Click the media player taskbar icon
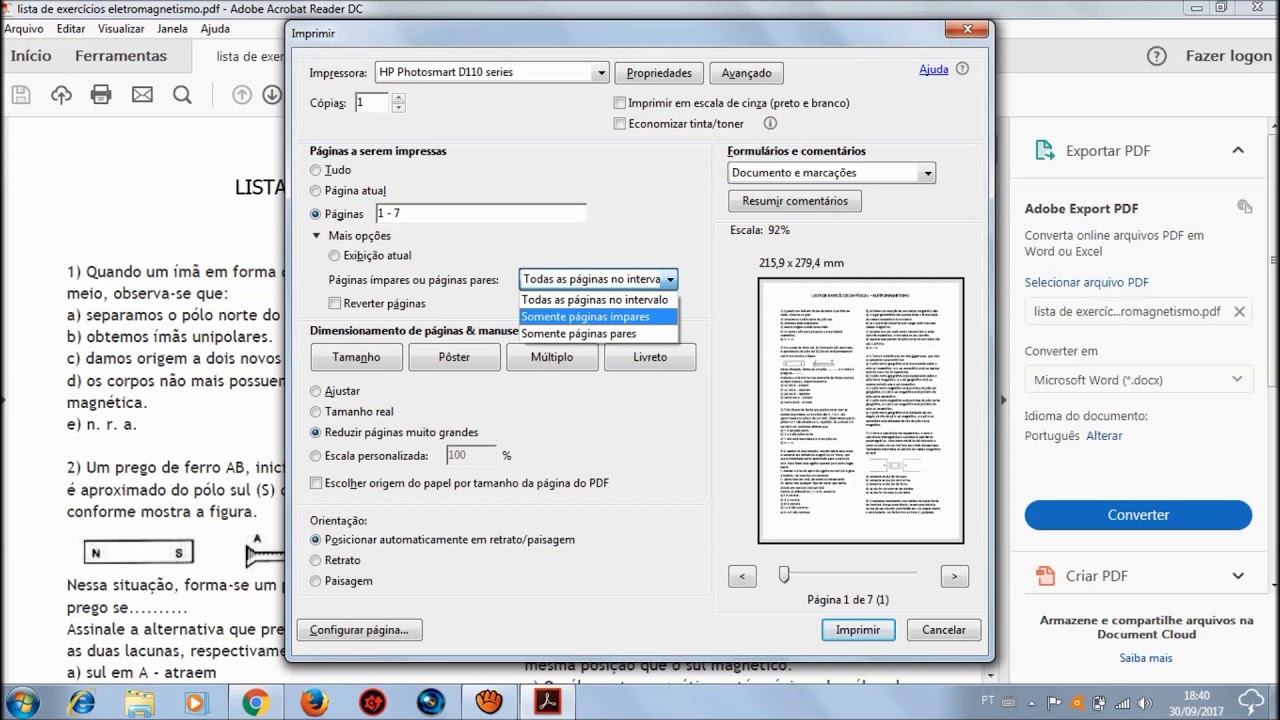Screen dimensions: 1280x720 point(195,702)
